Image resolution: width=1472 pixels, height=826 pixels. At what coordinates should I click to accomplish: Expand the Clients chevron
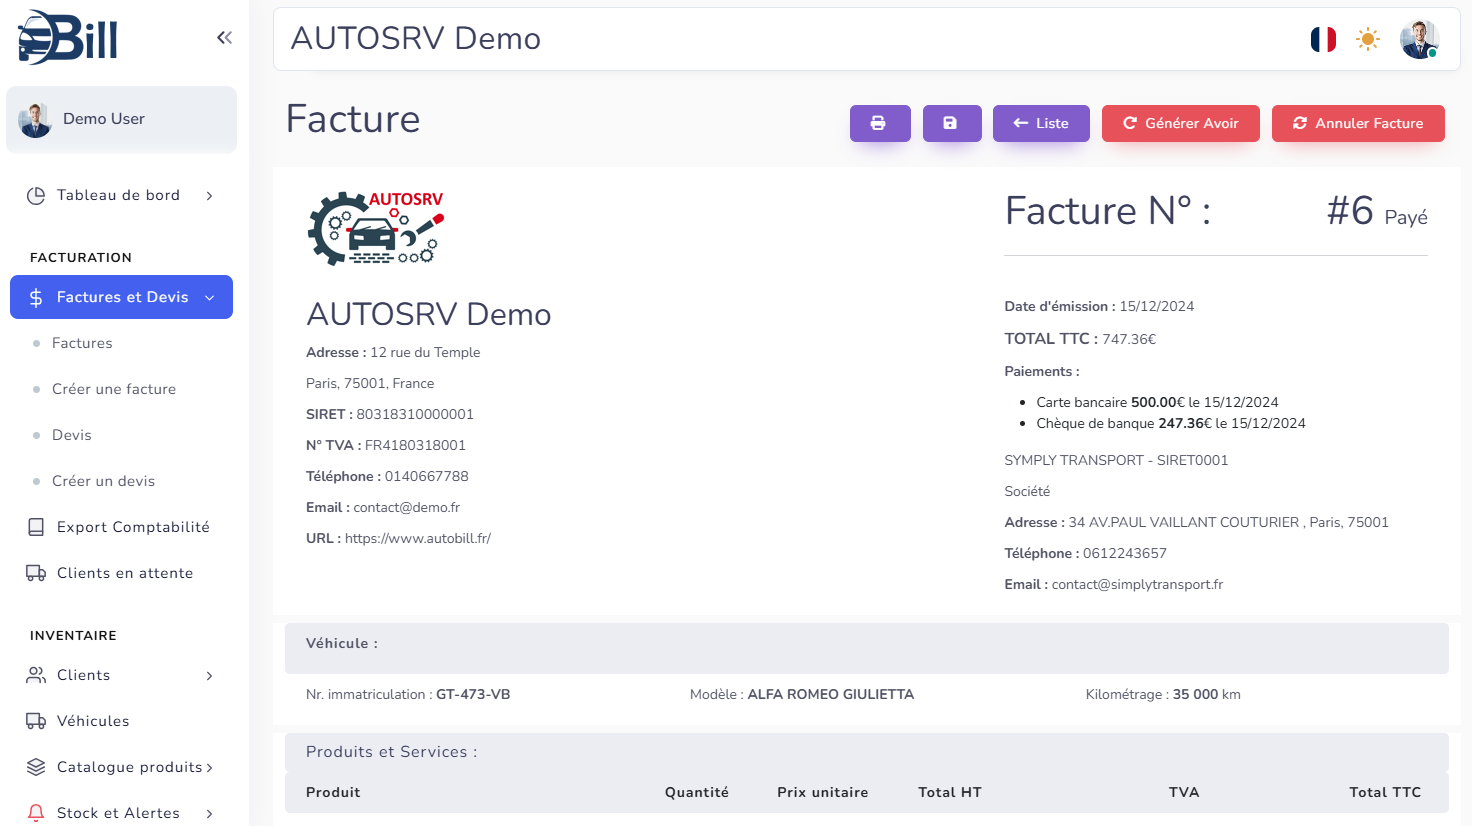pos(209,676)
